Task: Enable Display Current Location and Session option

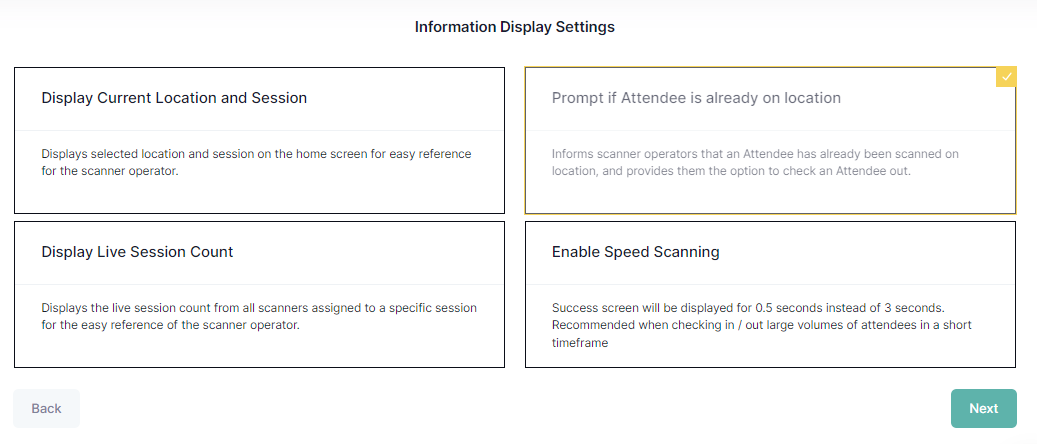Action: (259, 140)
